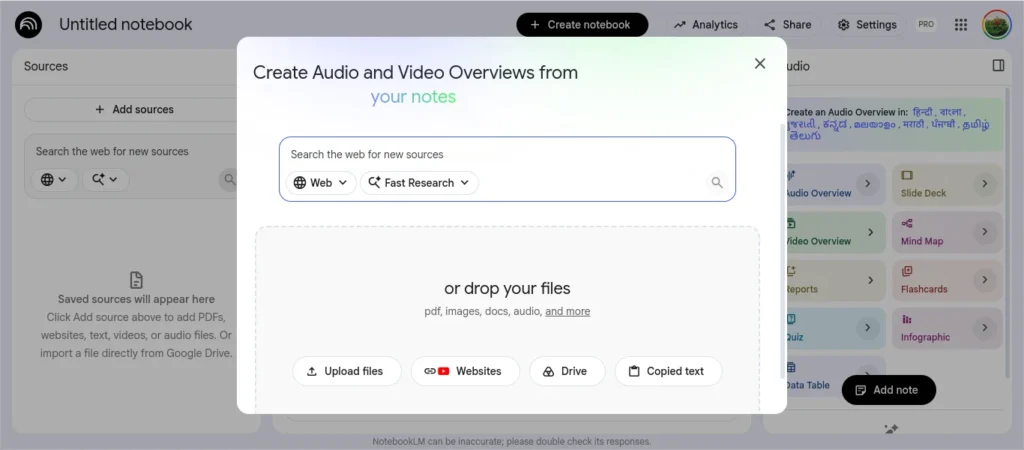This screenshot has width=1024, height=450.
Task: Click the Data Table icon
Action: [792, 367]
